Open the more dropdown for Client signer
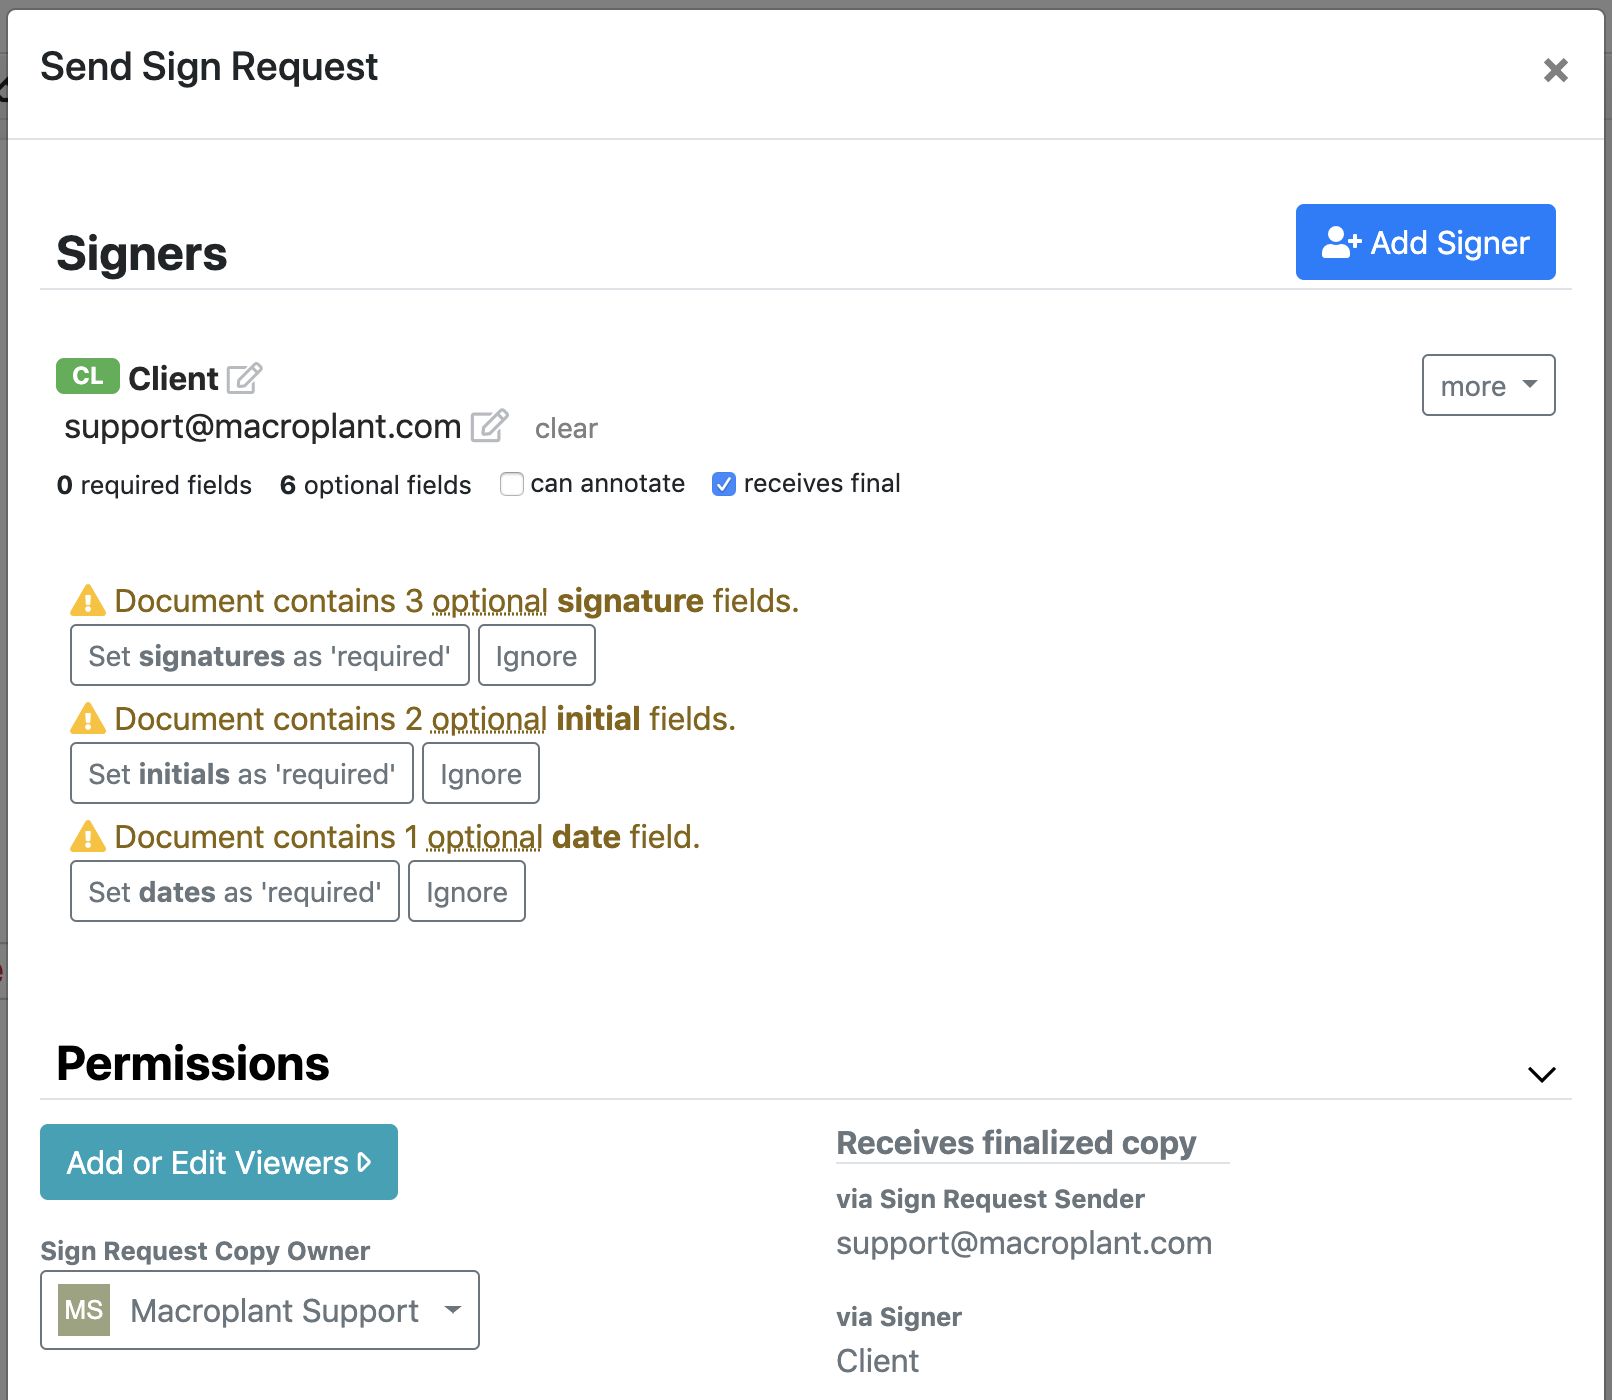This screenshot has width=1612, height=1400. [1488, 385]
